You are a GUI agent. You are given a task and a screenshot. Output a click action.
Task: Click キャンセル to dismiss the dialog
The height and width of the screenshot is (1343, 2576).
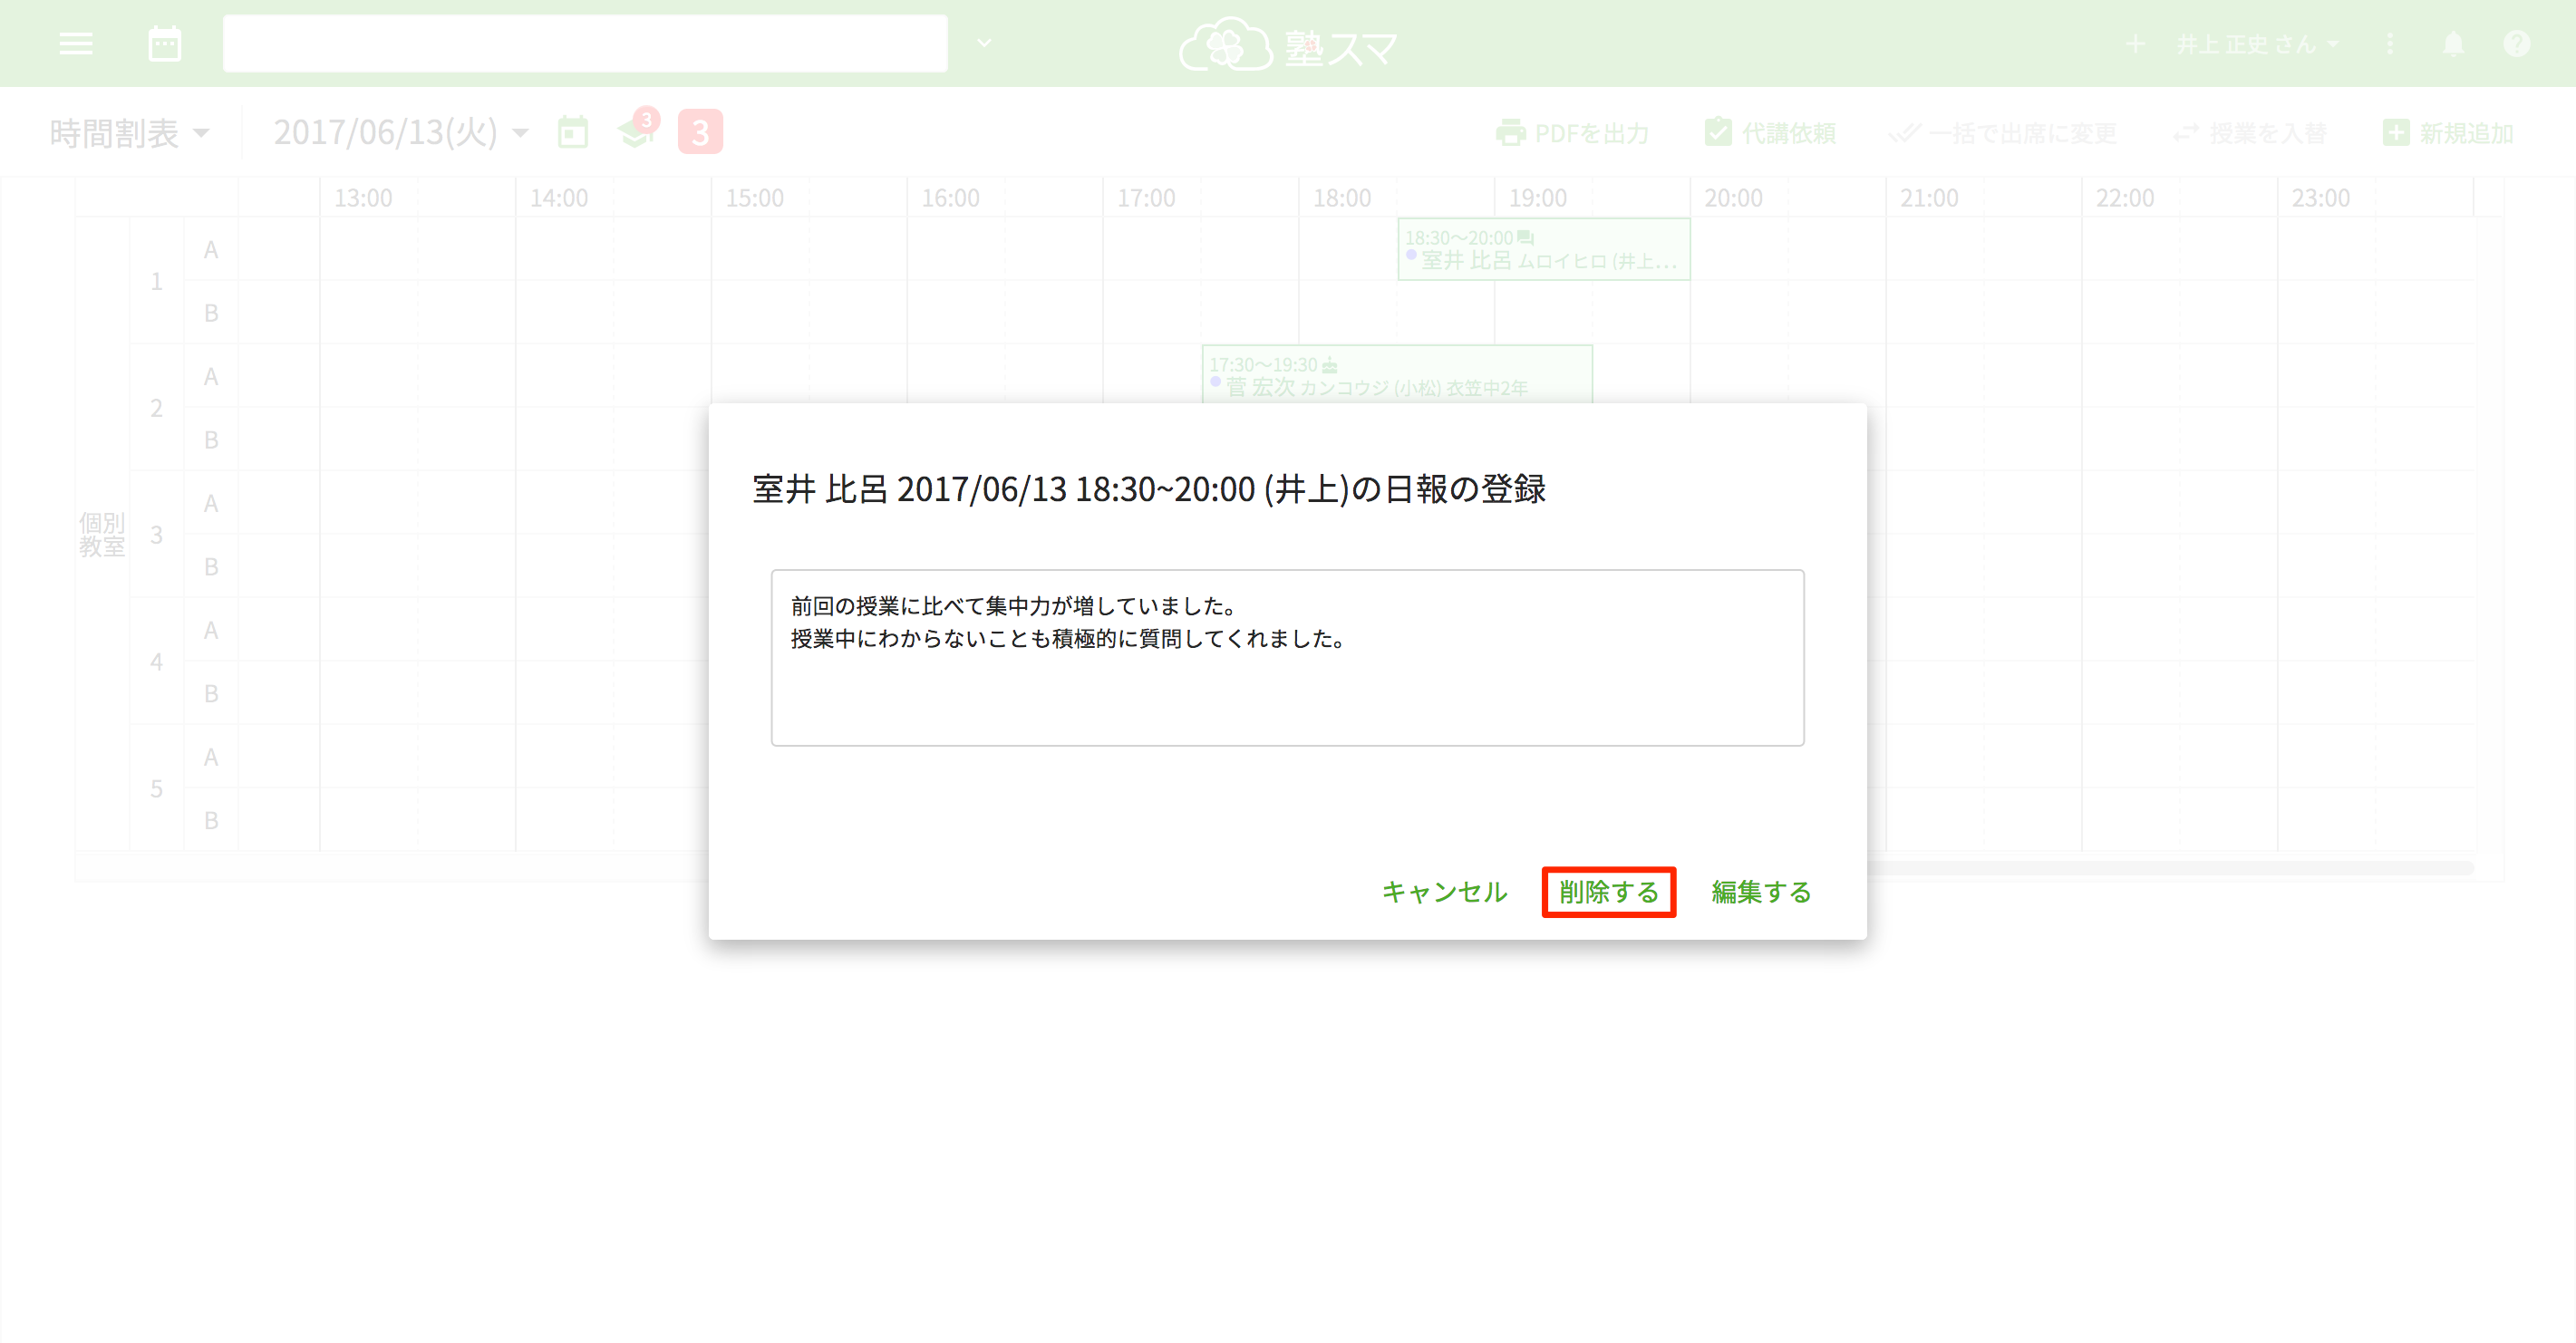[x=1444, y=892]
